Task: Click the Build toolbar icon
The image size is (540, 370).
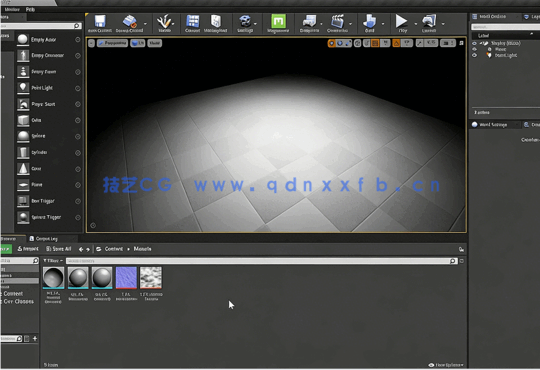Action: pyautogui.click(x=369, y=21)
